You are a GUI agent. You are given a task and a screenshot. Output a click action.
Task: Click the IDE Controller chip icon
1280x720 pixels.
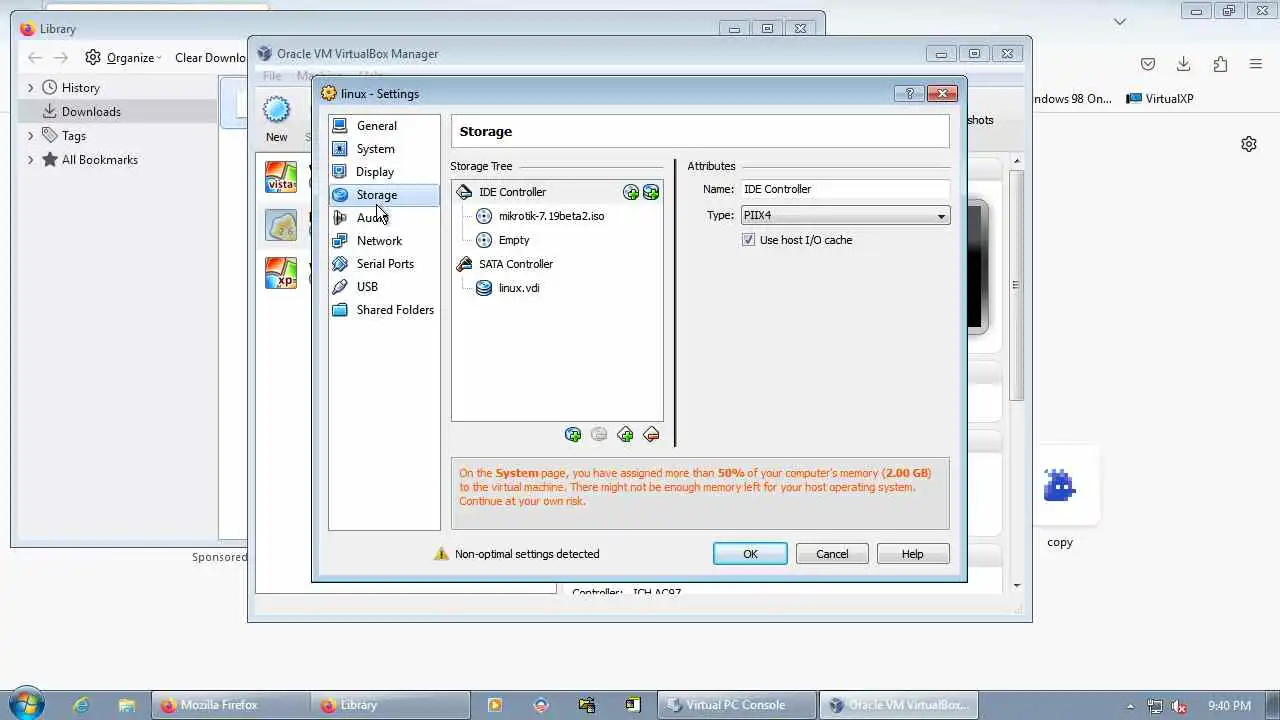pyautogui.click(x=464, y=192)
